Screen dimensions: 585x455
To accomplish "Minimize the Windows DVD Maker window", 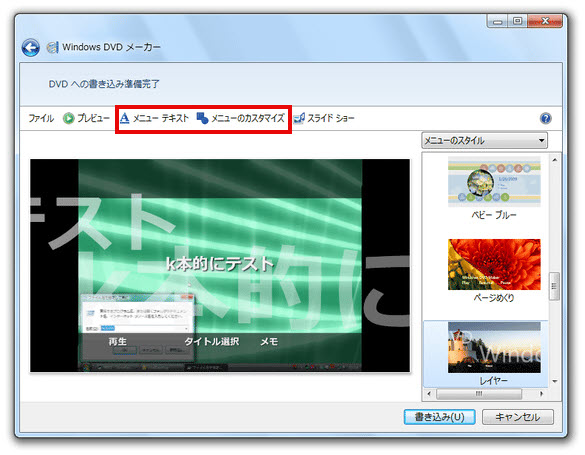I will coord(498,21).
